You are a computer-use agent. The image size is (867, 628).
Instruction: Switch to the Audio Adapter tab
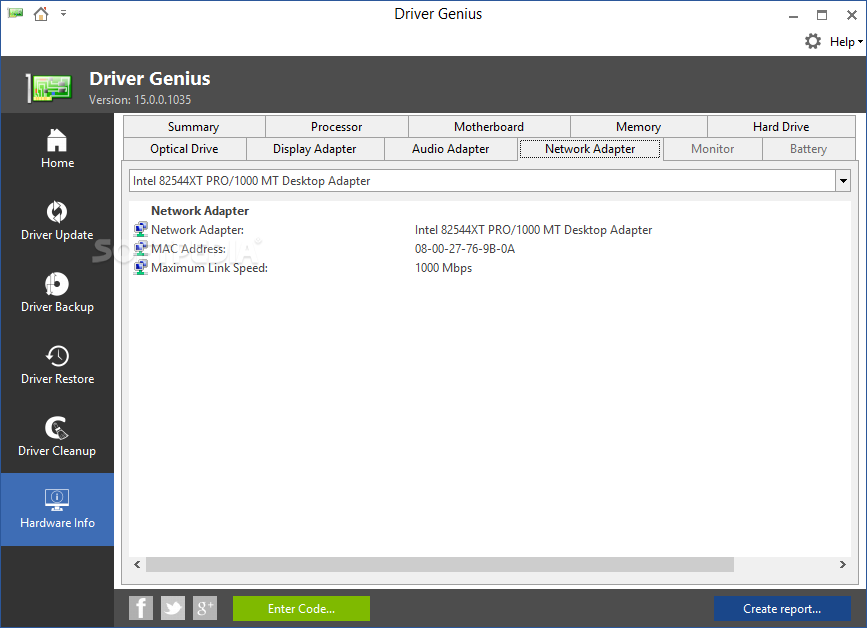point(451,149)
